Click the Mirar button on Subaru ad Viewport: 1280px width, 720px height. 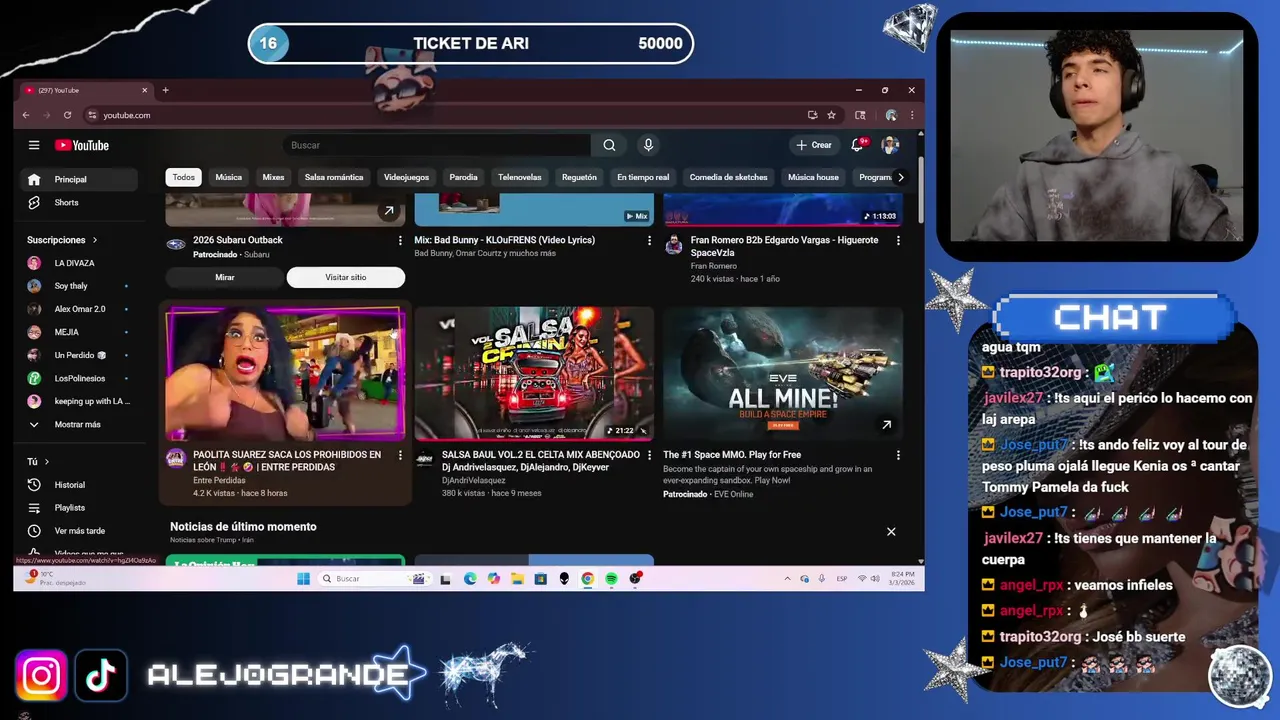tap(225, 277)
